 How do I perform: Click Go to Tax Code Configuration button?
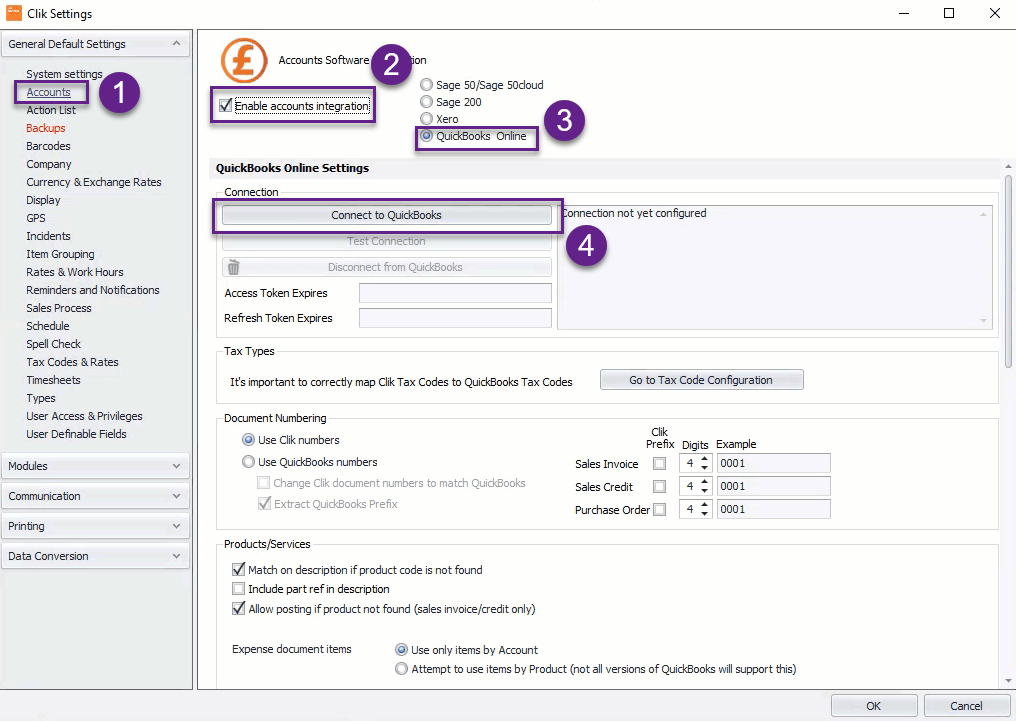click(x=701, y=380)
